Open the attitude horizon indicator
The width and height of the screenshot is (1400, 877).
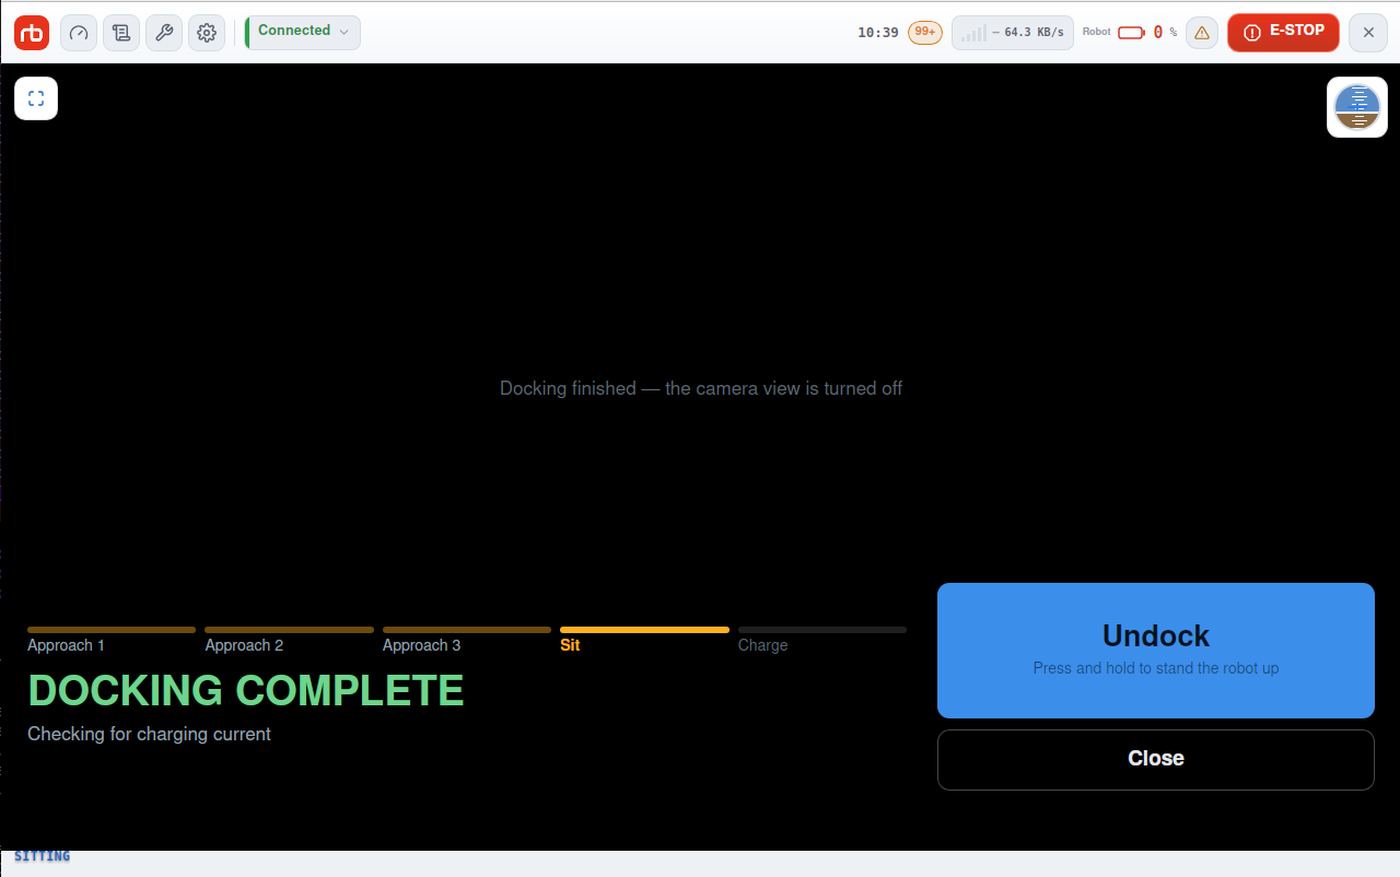point(1357,107)
